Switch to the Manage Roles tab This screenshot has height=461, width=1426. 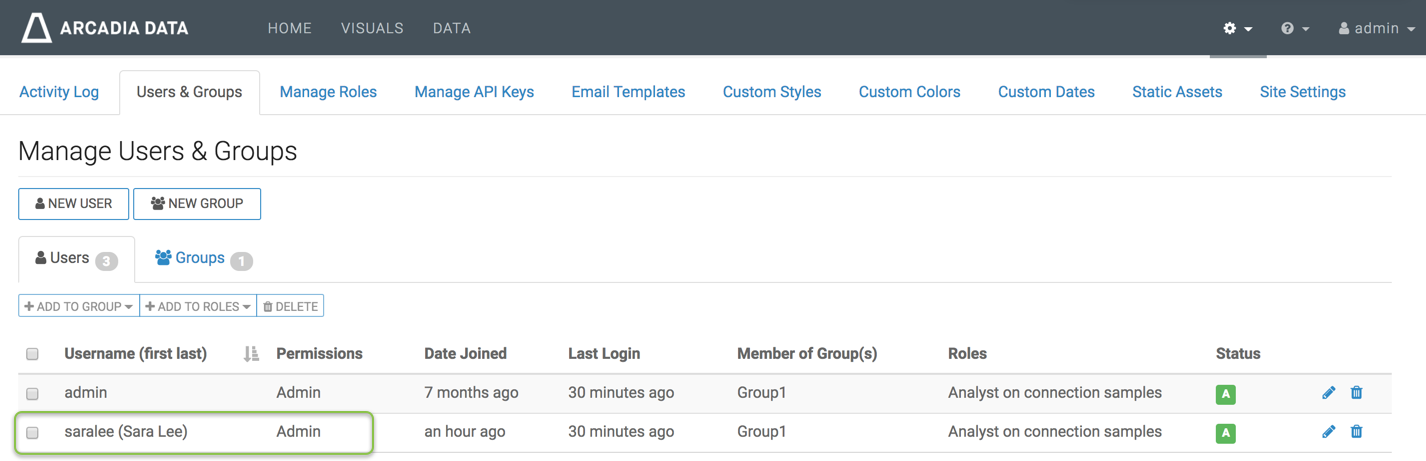(328, 92)
